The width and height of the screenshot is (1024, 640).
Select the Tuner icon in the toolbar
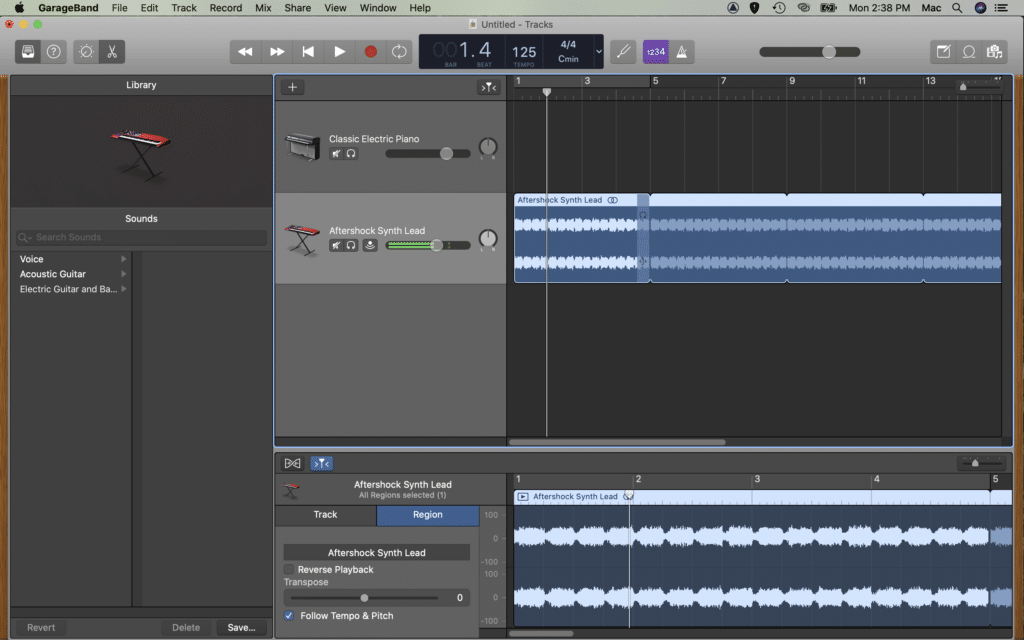click(x=623, y=52)
